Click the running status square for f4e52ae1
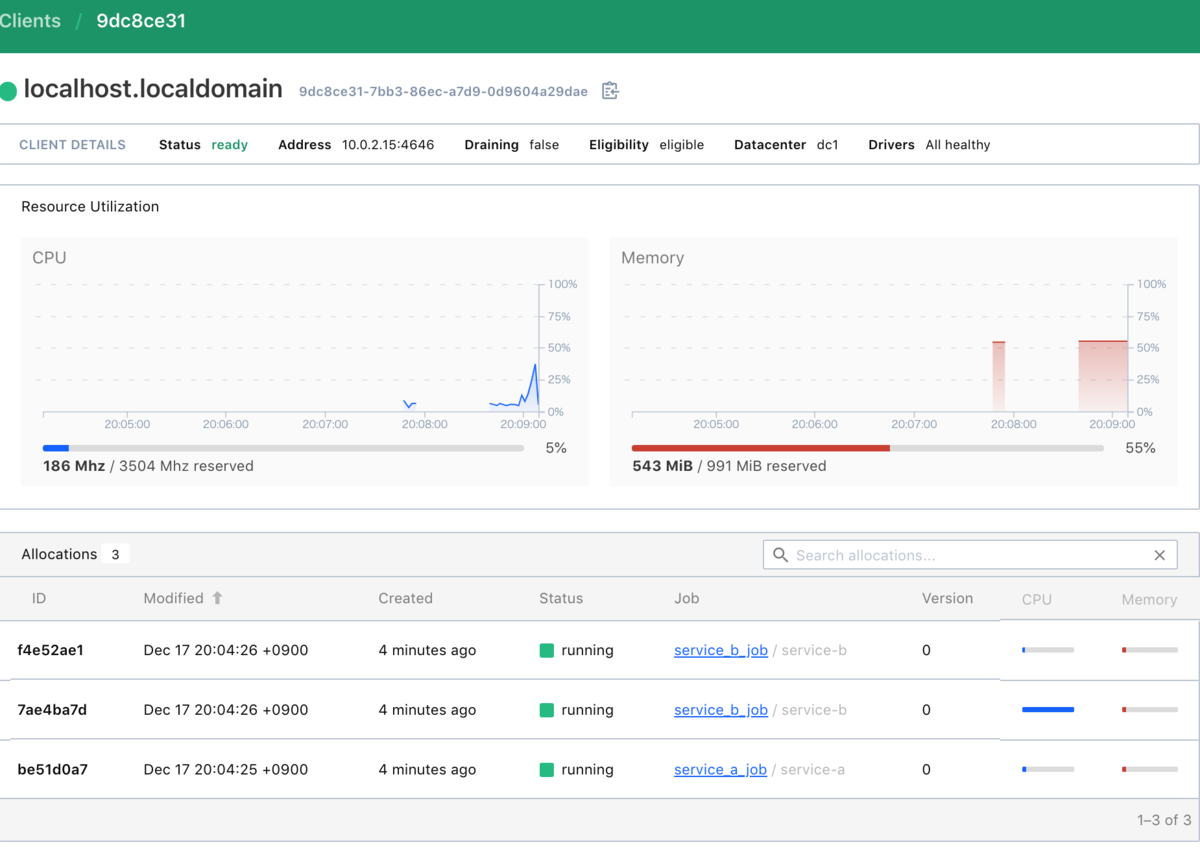Image resolution: width=1200 pixels, height=851 pixels. click(546, 650)
